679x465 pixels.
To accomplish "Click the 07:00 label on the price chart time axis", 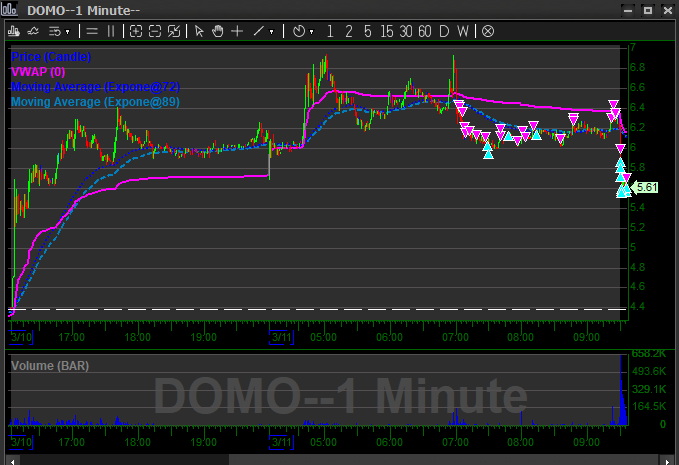I will click(455, 337).
